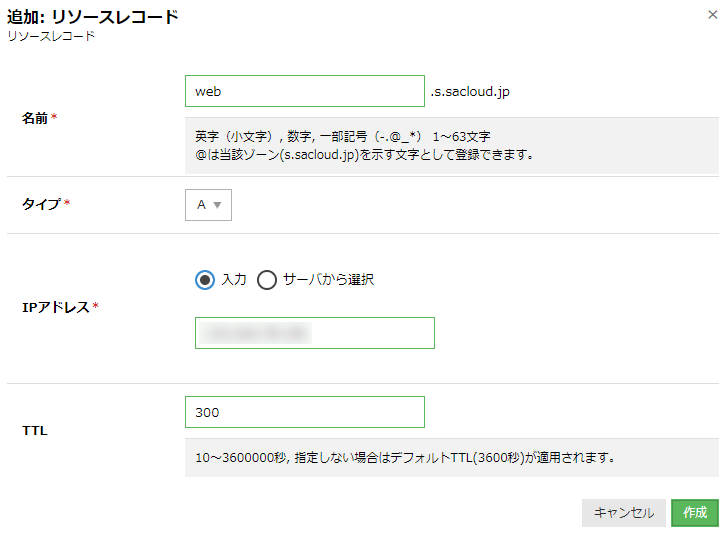Screen dimensions: 725x533
Task: Click the 入力 radio label text
Action: point(233,279)
